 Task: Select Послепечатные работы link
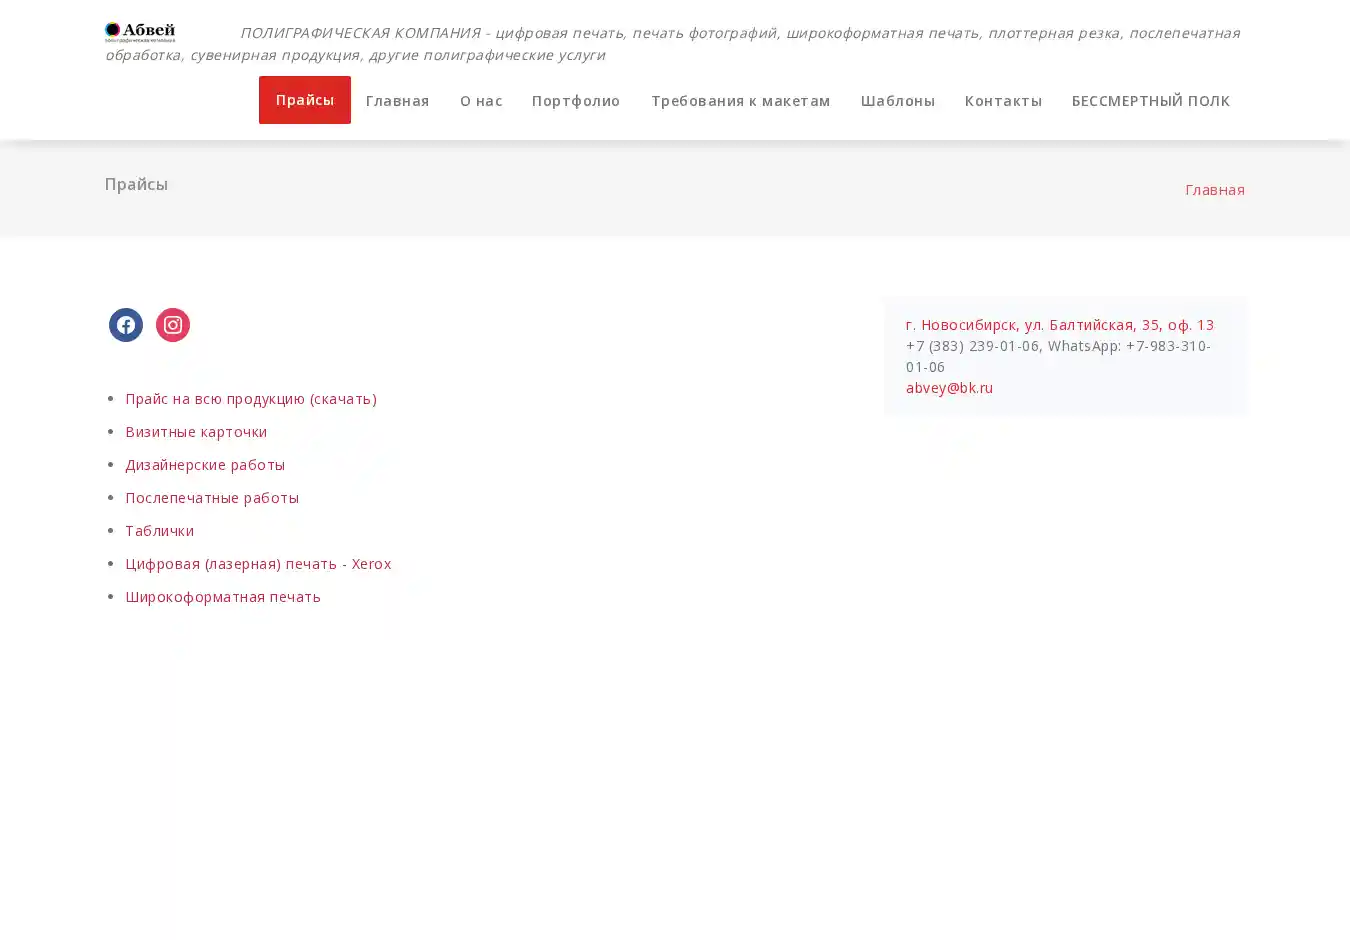[x=212, y=498]
